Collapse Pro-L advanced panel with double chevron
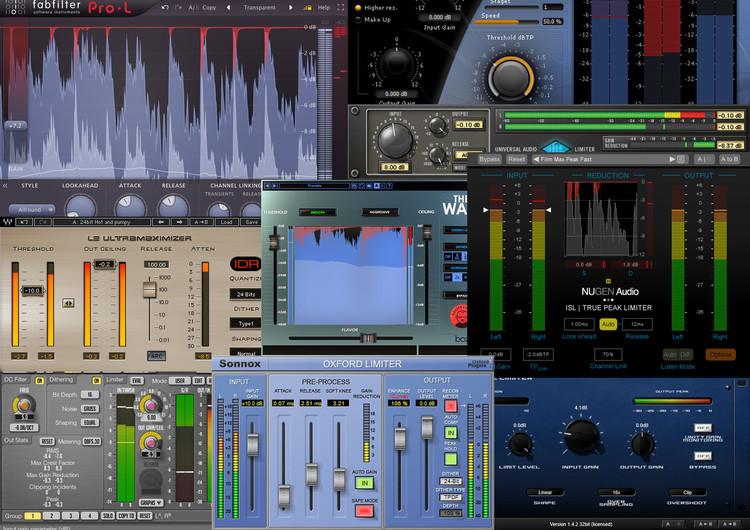Image resolution: width=750 pixels, height=530 pixels. [x=5, y=185]
